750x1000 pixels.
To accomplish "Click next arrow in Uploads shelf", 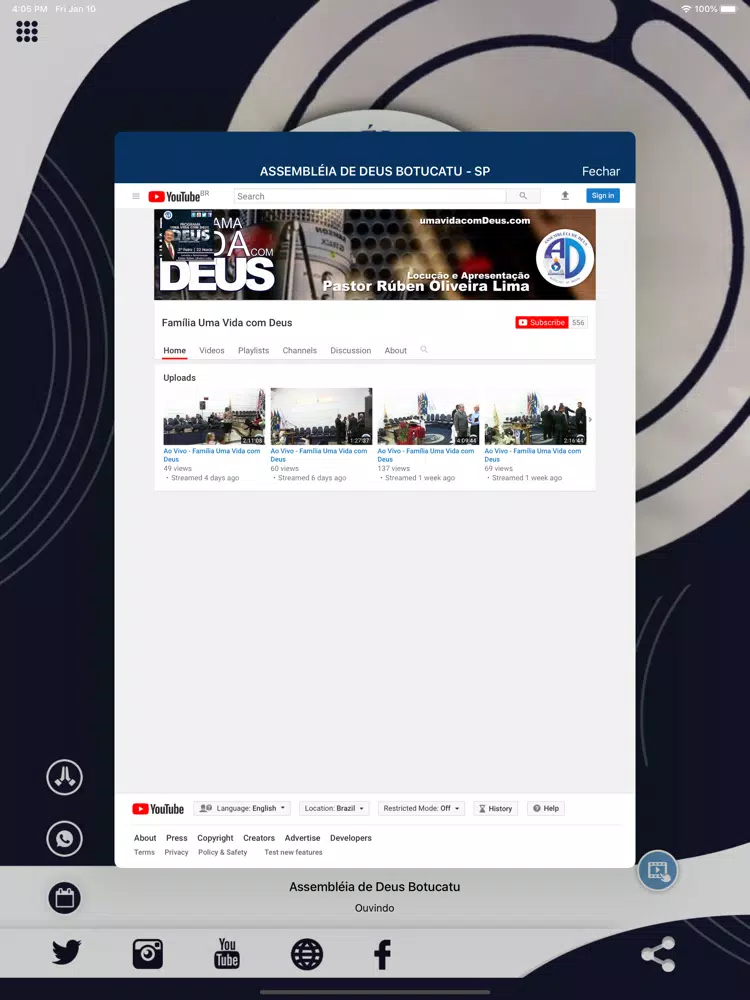I will 590,419.
